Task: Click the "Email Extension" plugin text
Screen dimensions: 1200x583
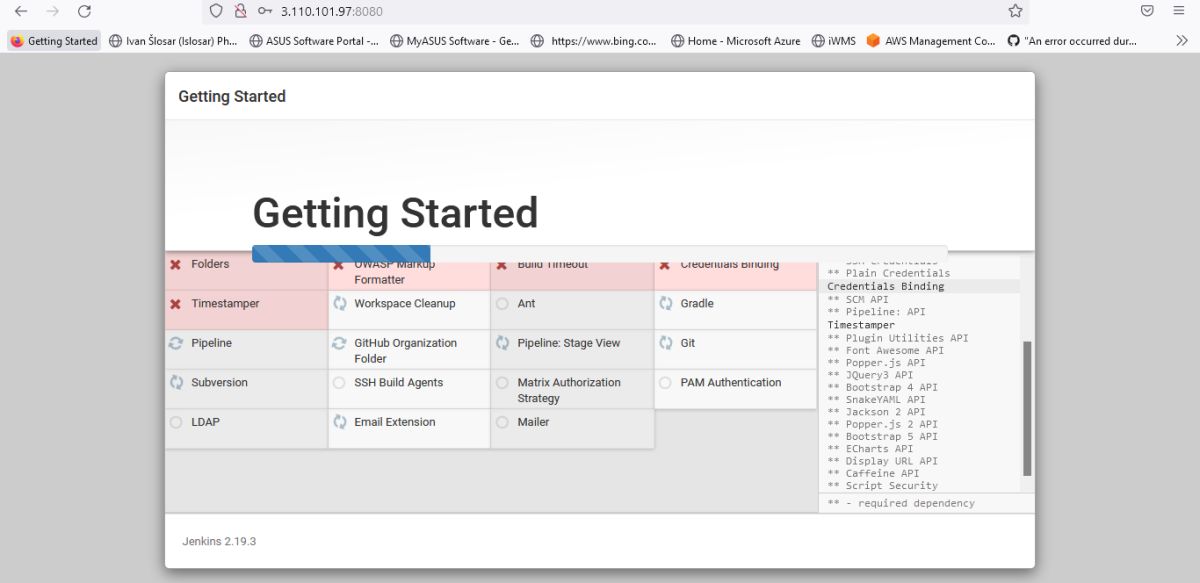Action: click(x=394, y=422)
